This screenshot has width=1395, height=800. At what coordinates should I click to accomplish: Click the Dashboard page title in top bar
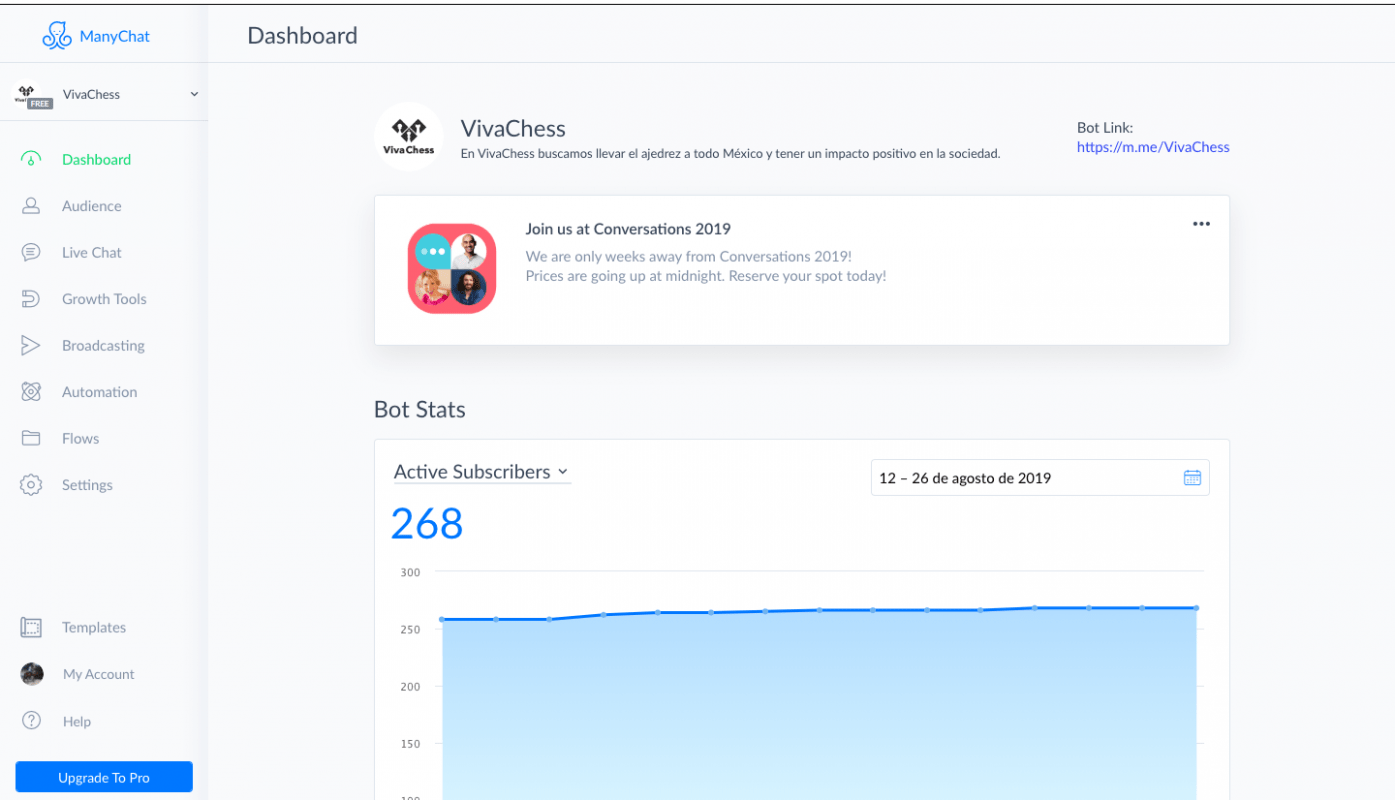coord(302,36)
